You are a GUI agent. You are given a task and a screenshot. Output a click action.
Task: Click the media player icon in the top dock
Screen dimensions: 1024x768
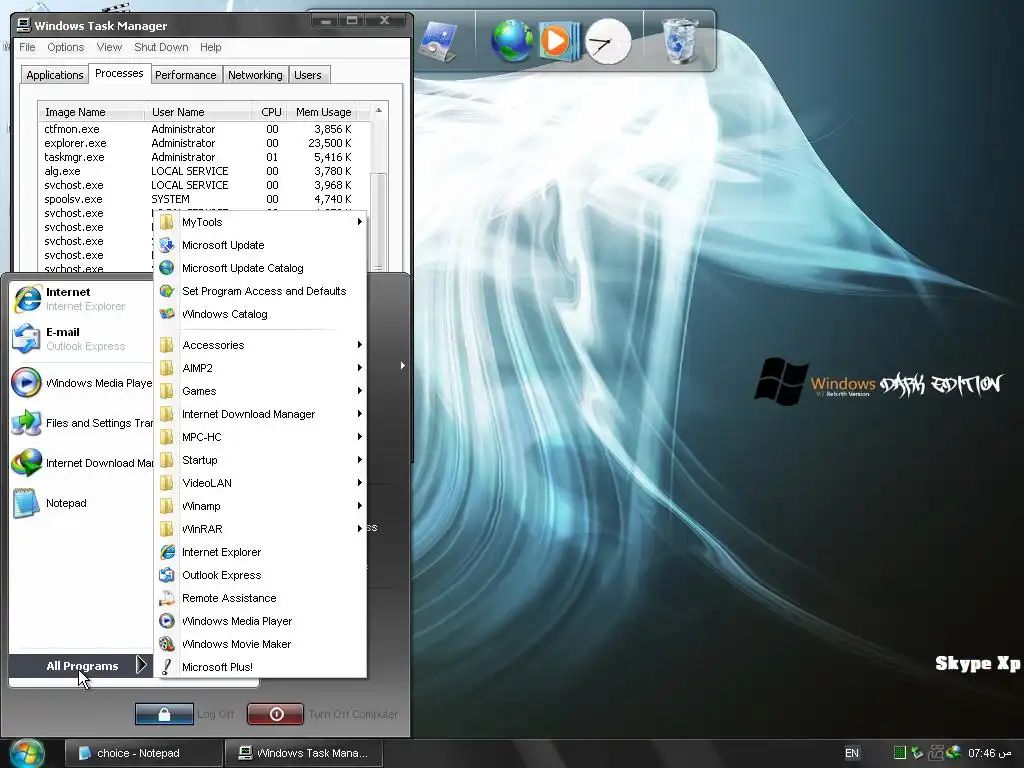click(x=558, y=40)
